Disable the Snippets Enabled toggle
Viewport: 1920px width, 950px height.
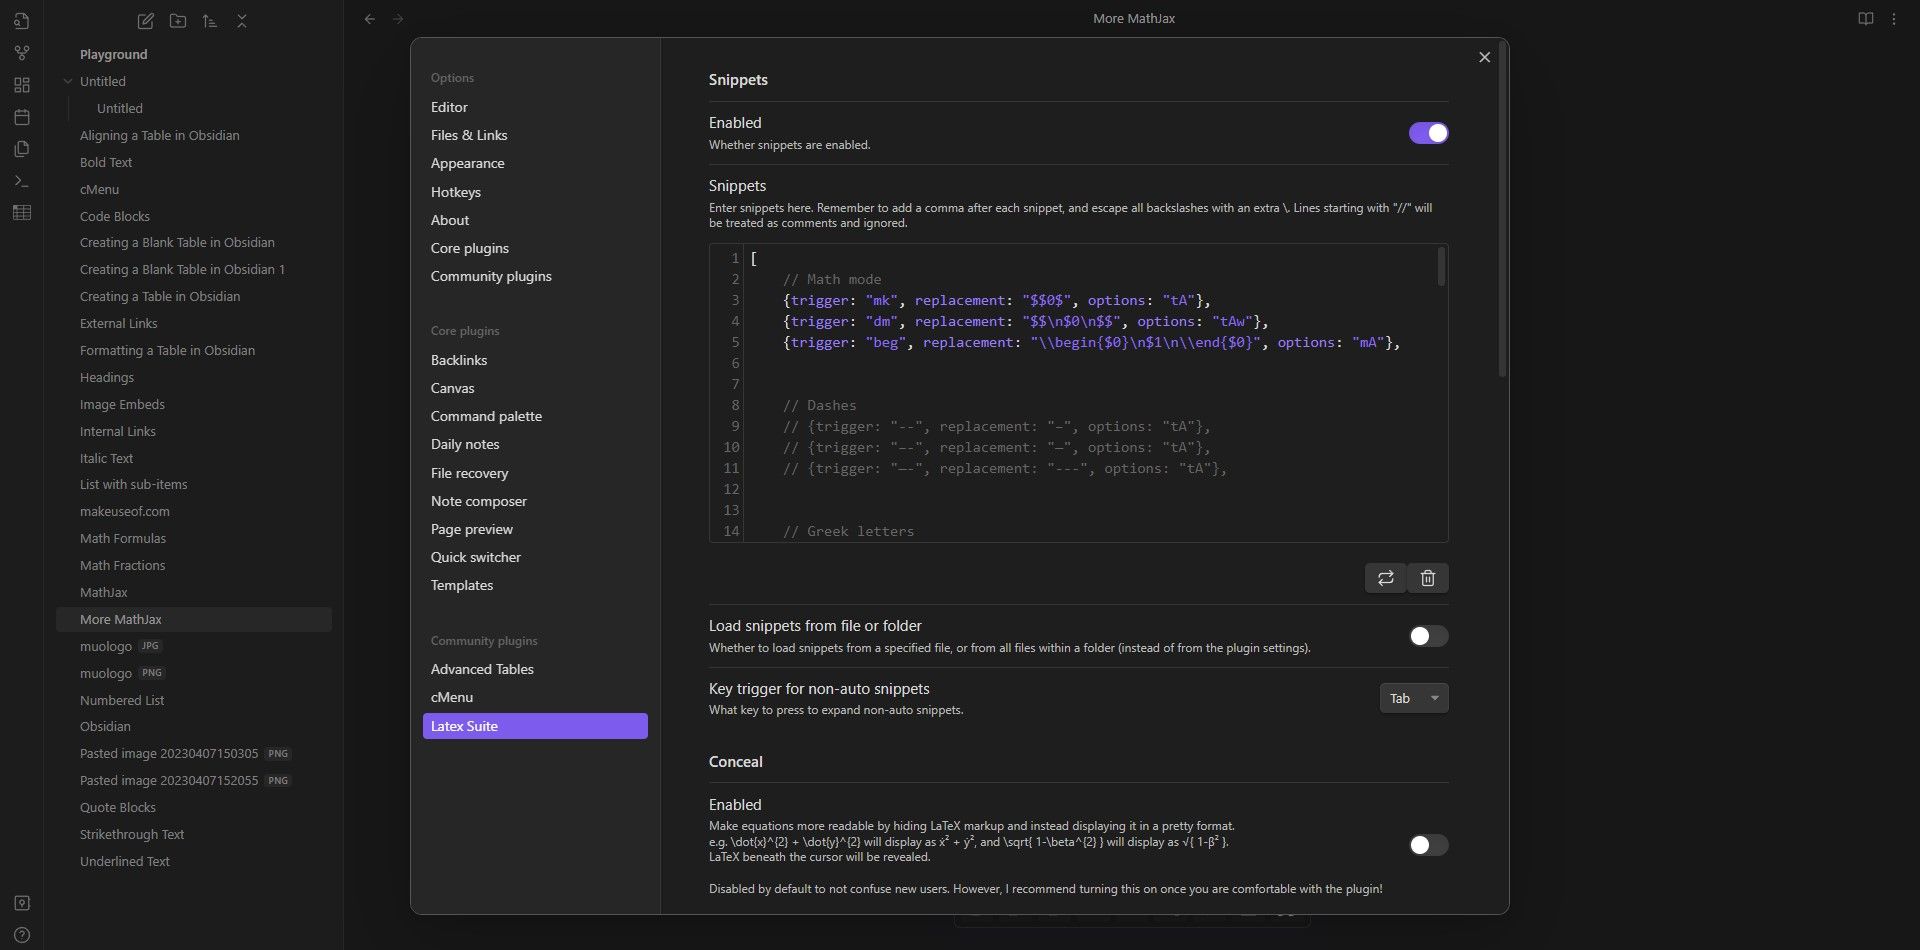pos(1428,132)
